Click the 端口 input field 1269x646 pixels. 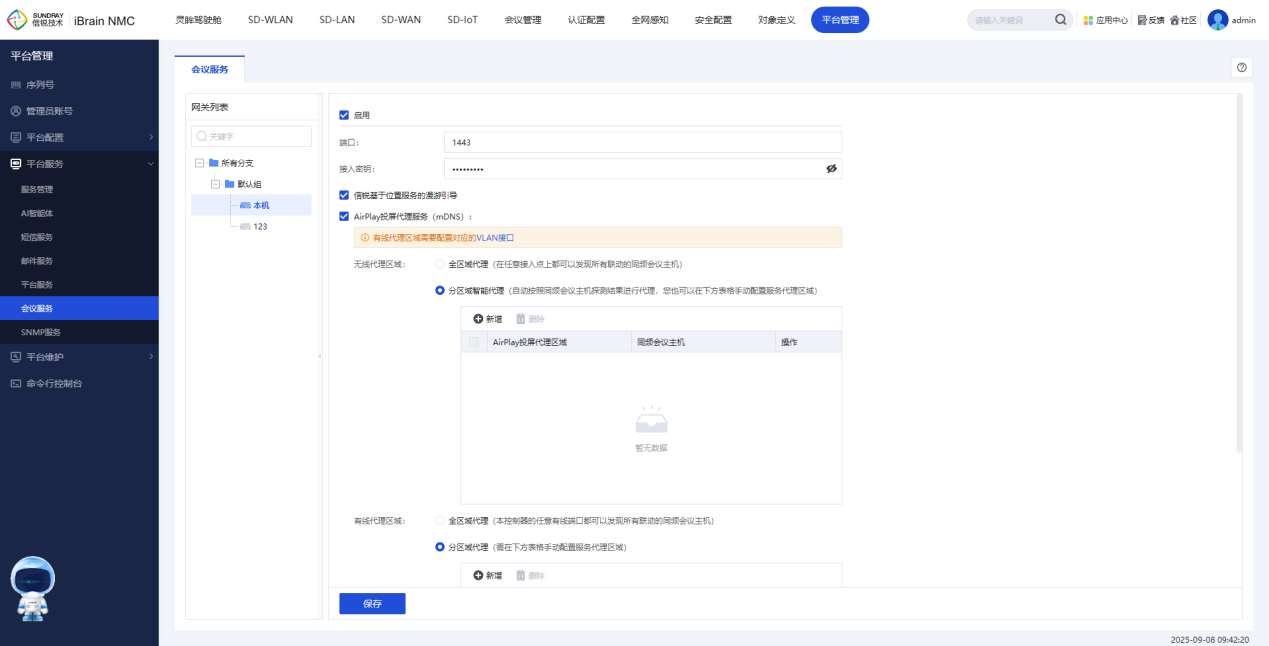[x=642, y=143]
